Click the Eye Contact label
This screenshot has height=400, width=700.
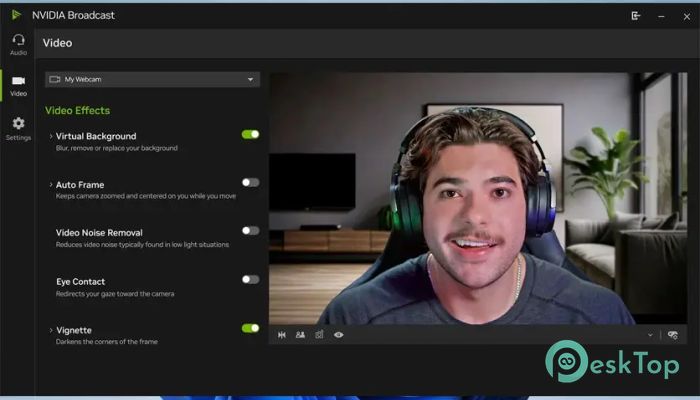(x=80, y=282)
